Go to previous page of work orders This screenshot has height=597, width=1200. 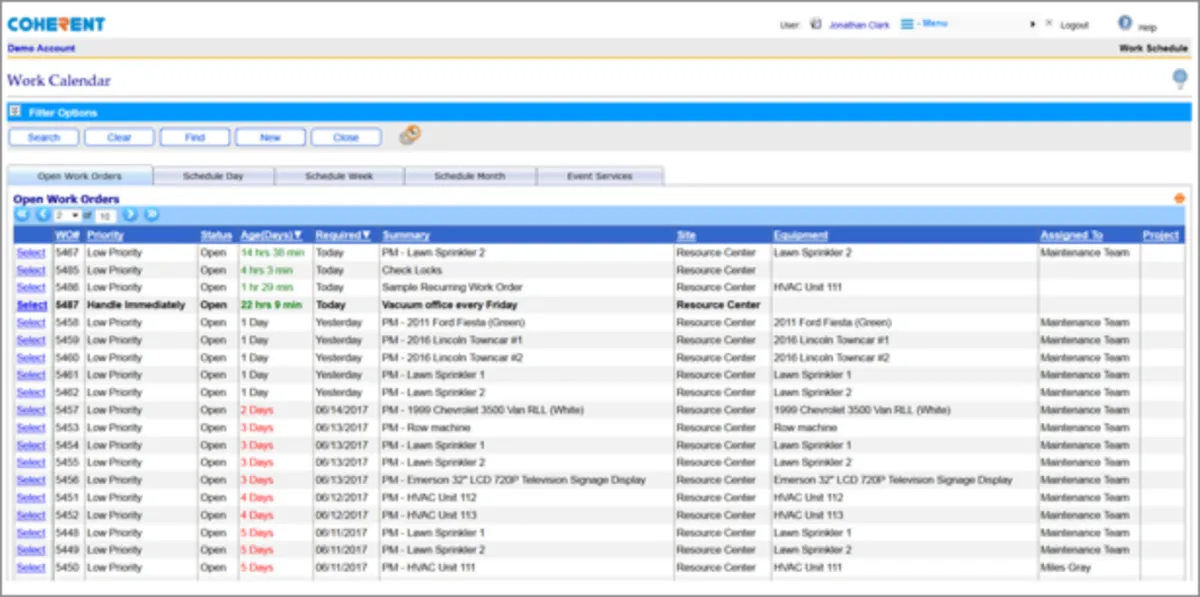tap(43, 215)
